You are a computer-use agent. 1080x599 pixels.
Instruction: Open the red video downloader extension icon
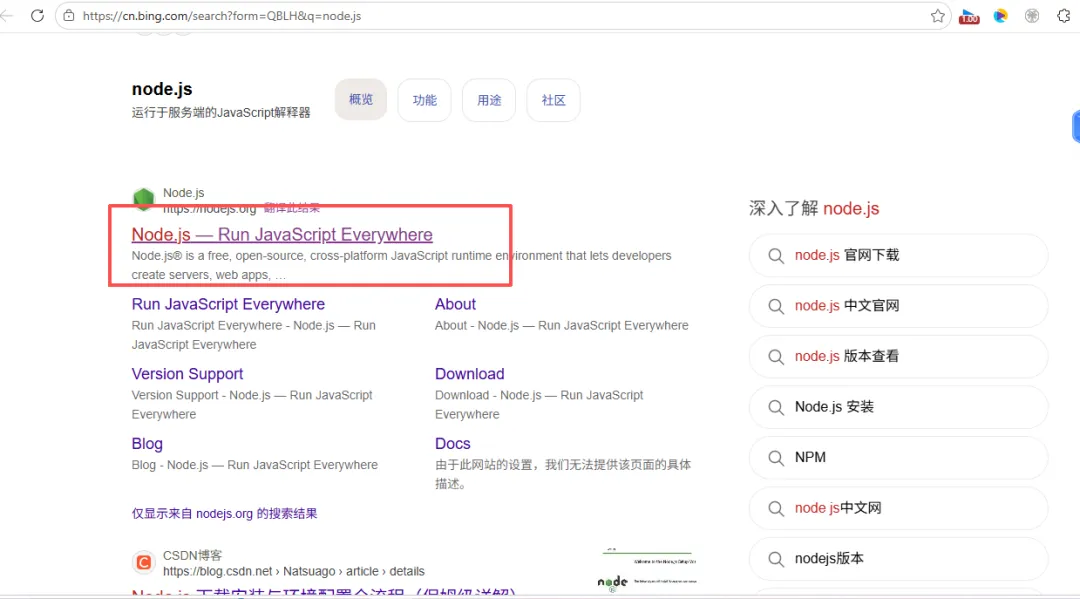click(969, 16)
